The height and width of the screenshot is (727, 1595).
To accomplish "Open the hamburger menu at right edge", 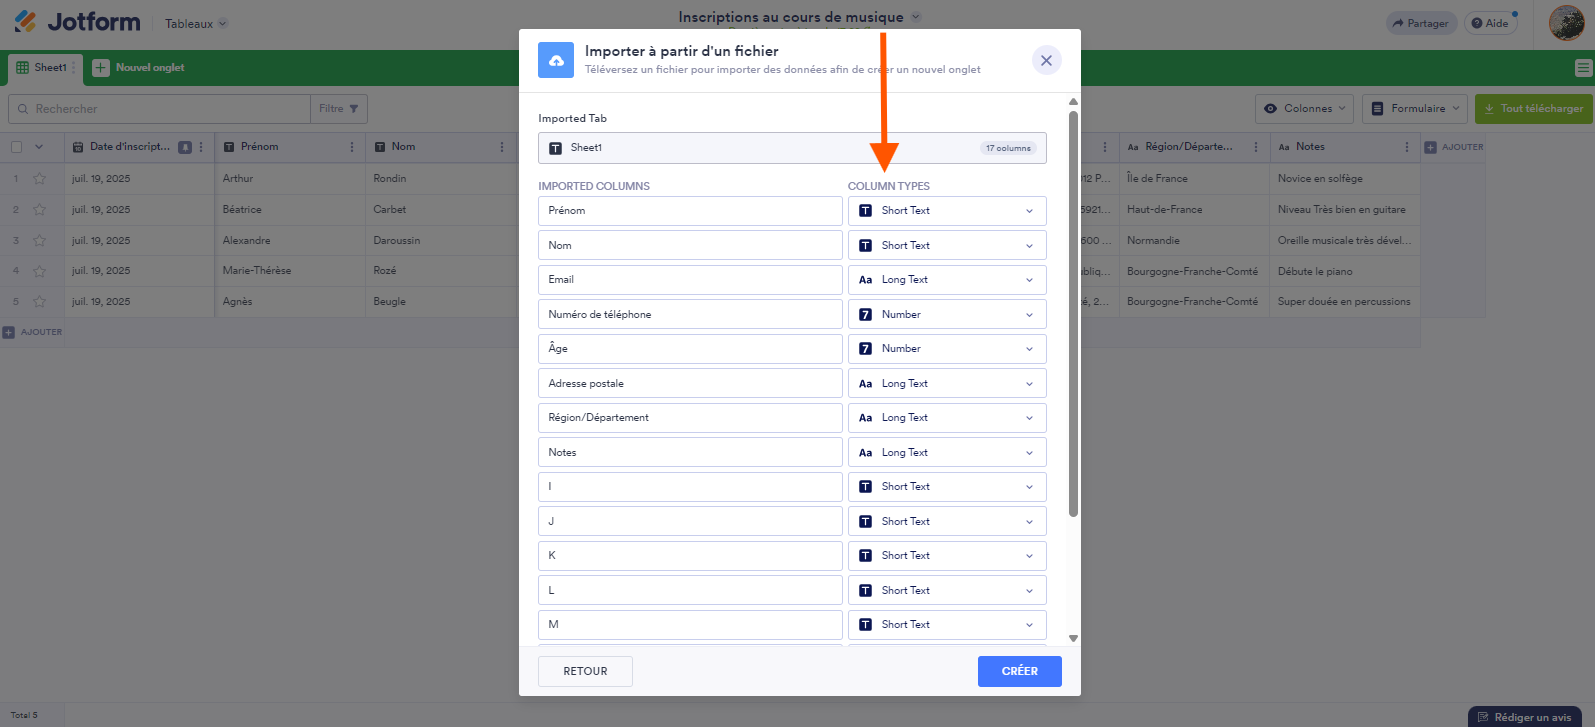I will [1583, 68].
